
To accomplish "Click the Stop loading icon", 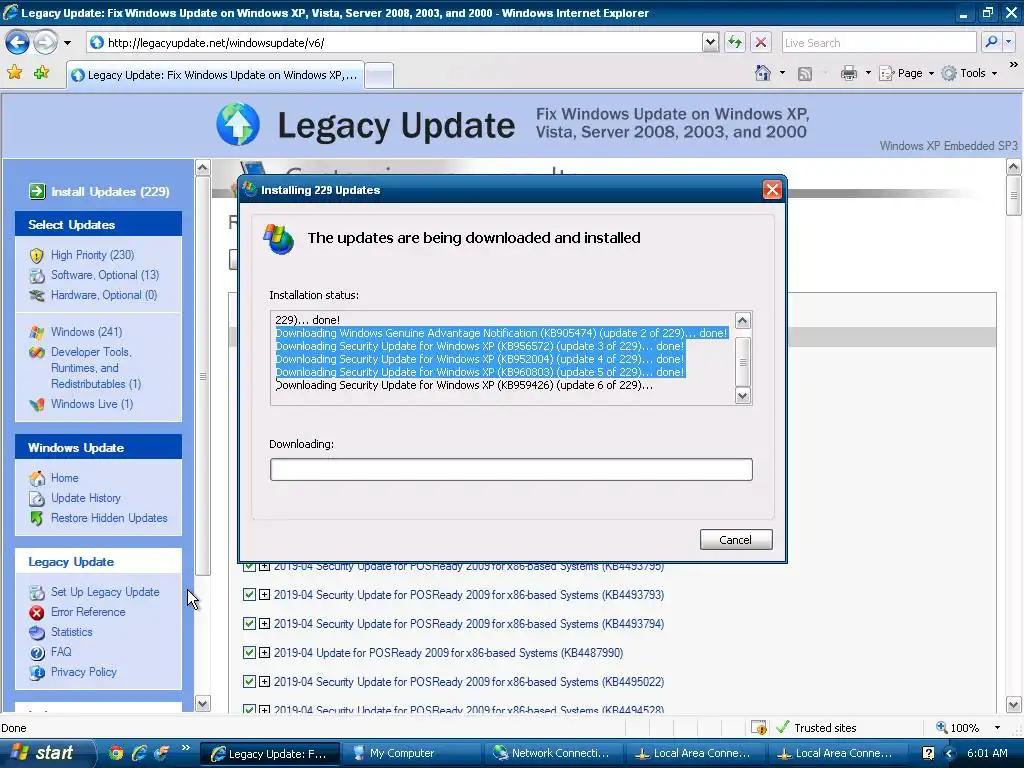I will coord(761,42).
